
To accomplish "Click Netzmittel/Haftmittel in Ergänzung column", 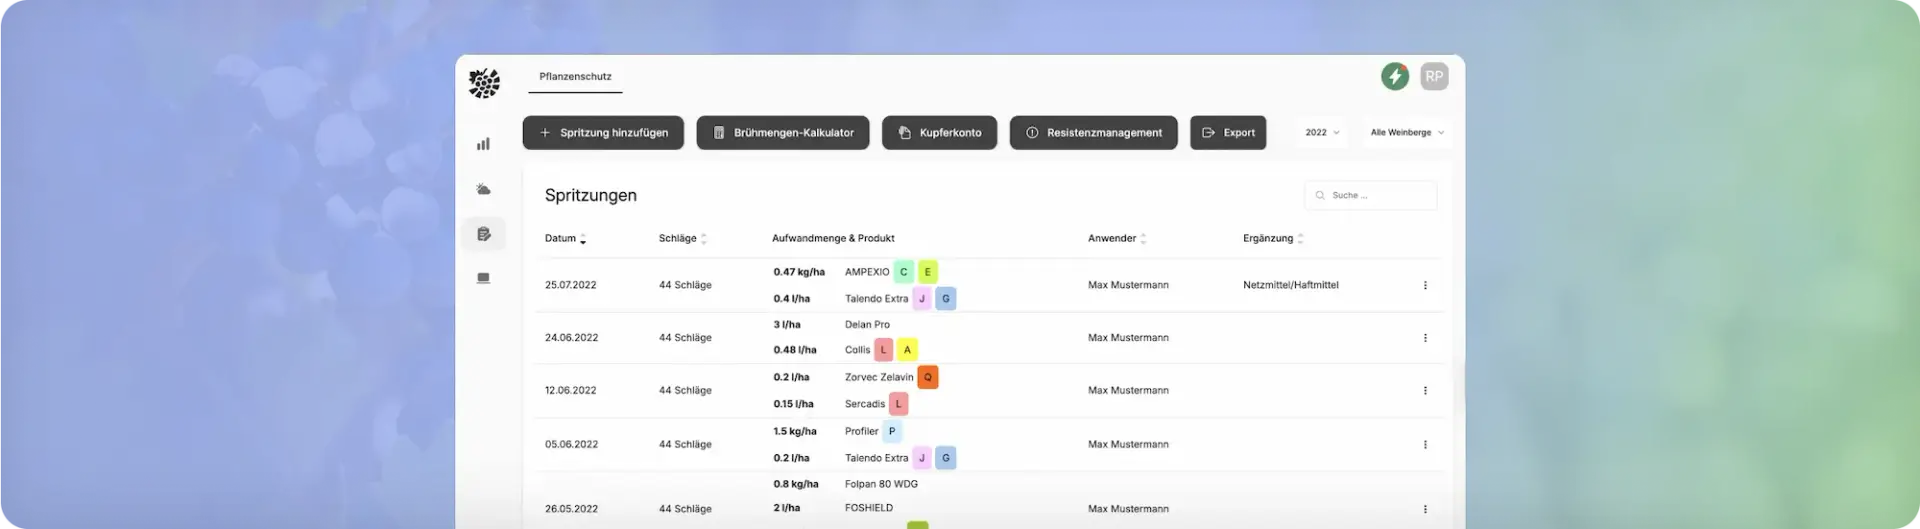I will click(1291, 285).
